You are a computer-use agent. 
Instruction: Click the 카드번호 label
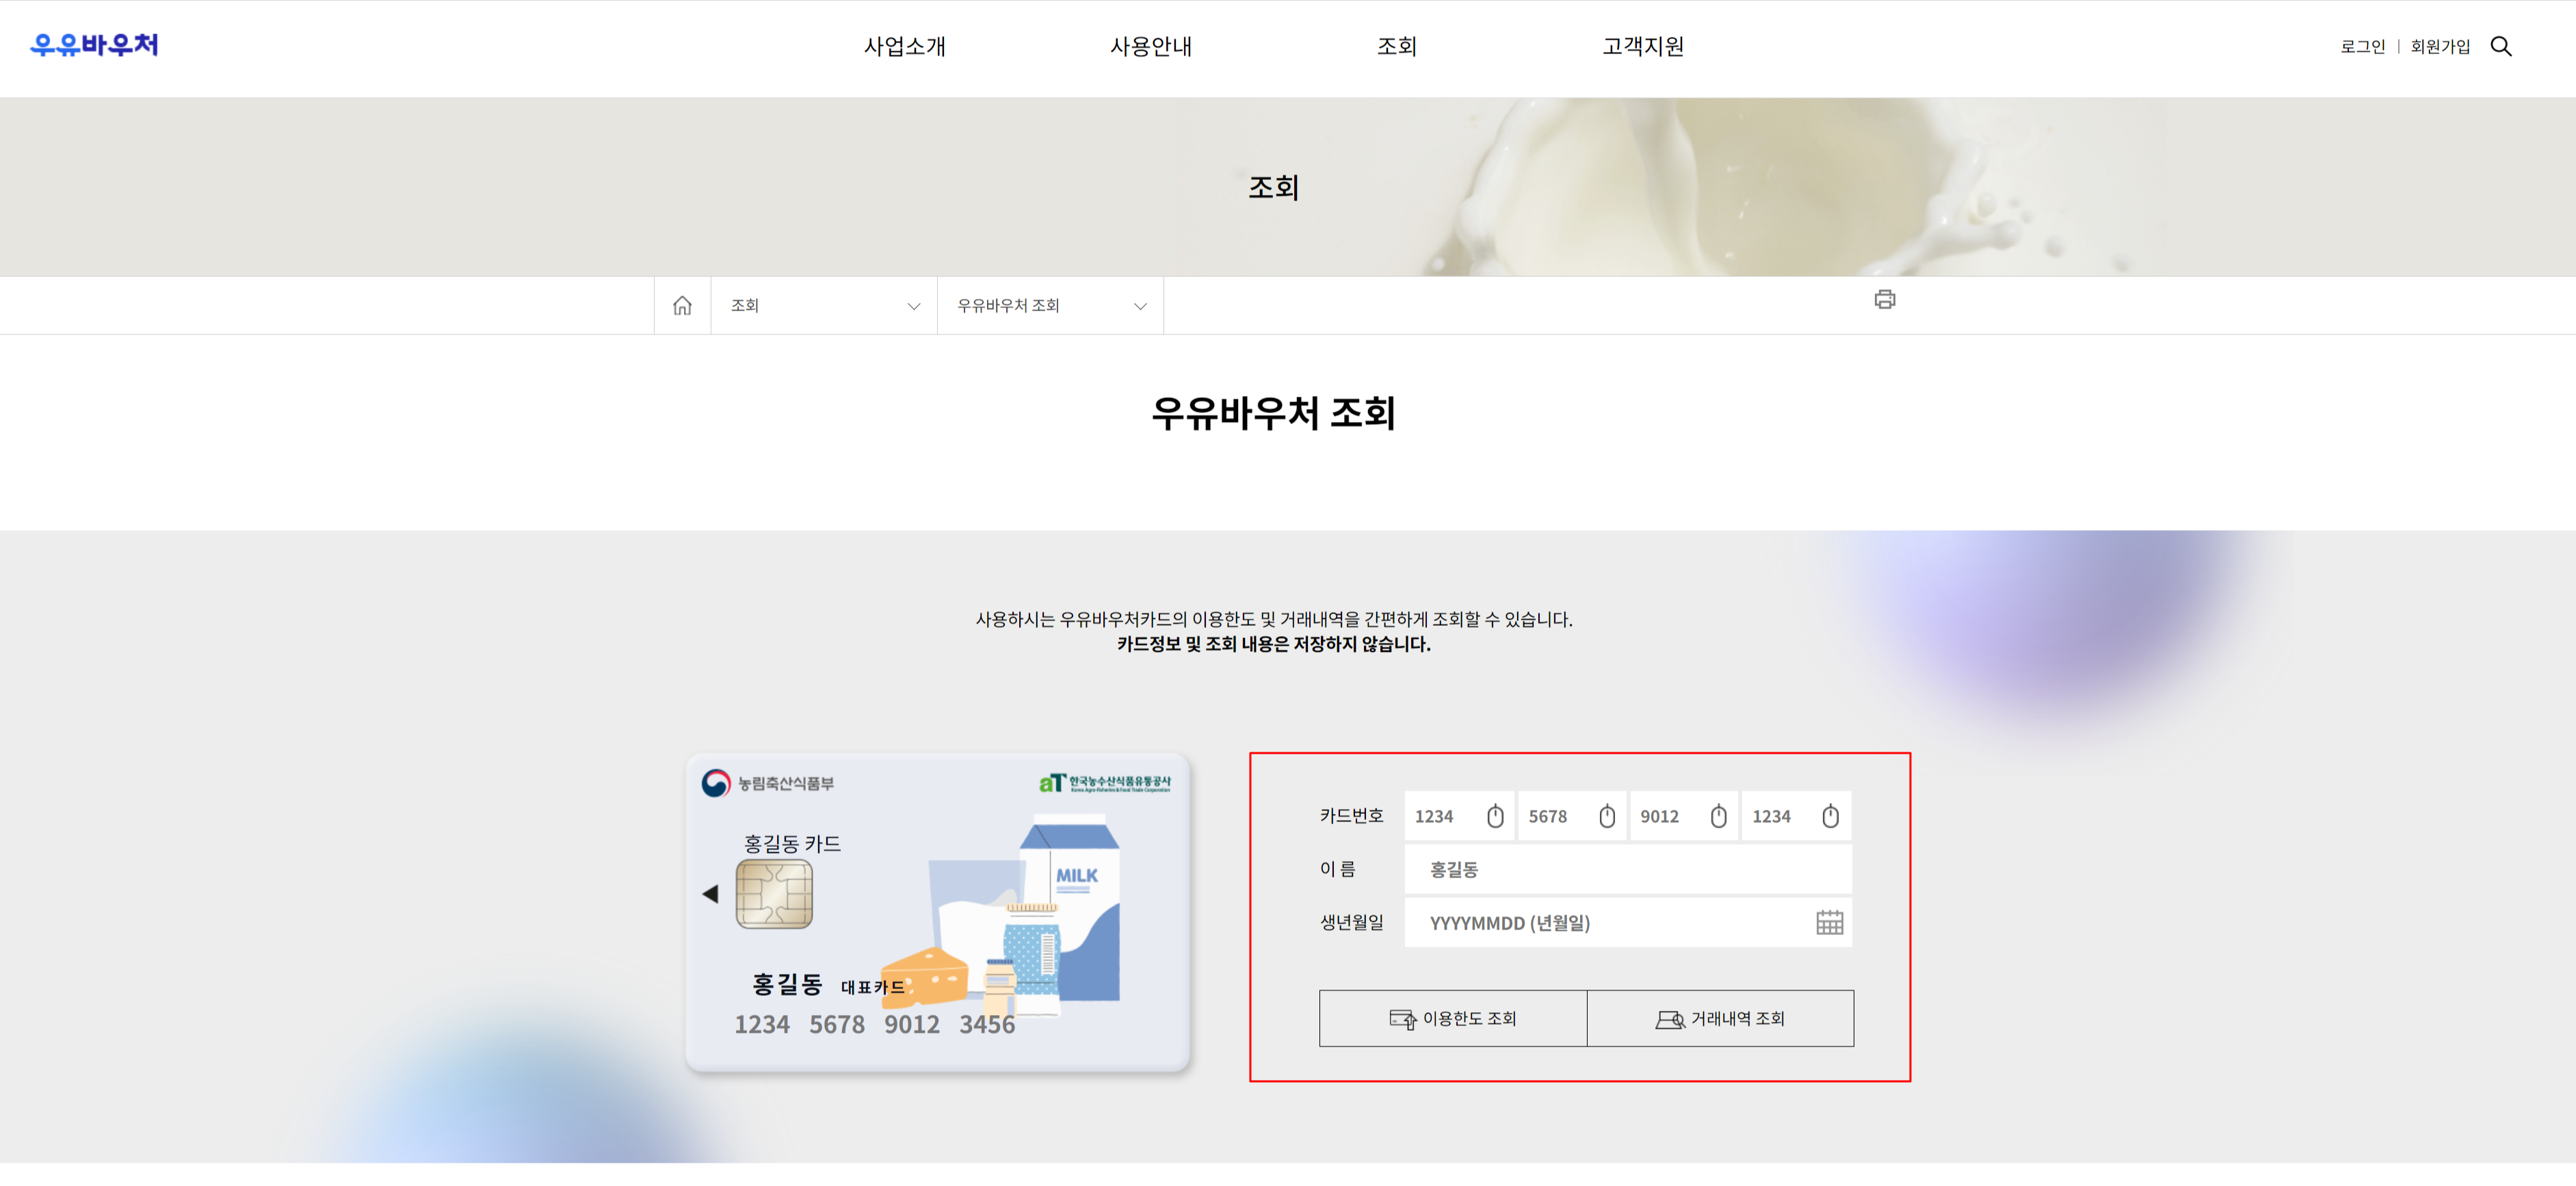pyautogui.click(x=1351, y=816)
